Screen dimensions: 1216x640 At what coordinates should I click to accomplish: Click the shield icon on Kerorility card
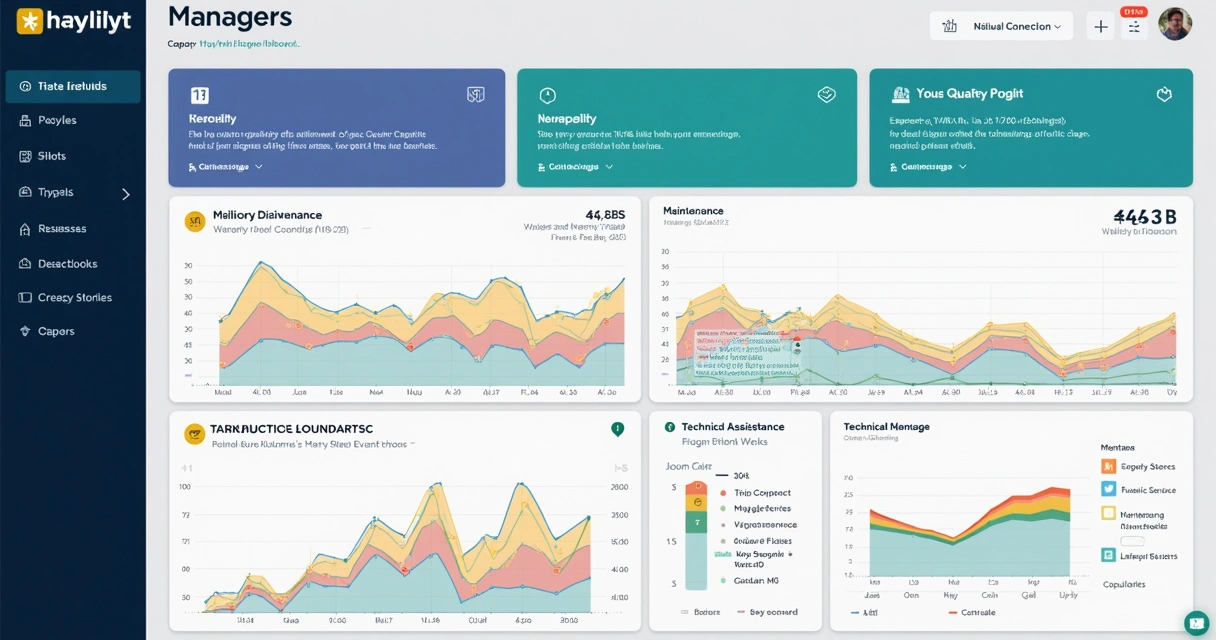pyautogui.click(x=476, y=95)
